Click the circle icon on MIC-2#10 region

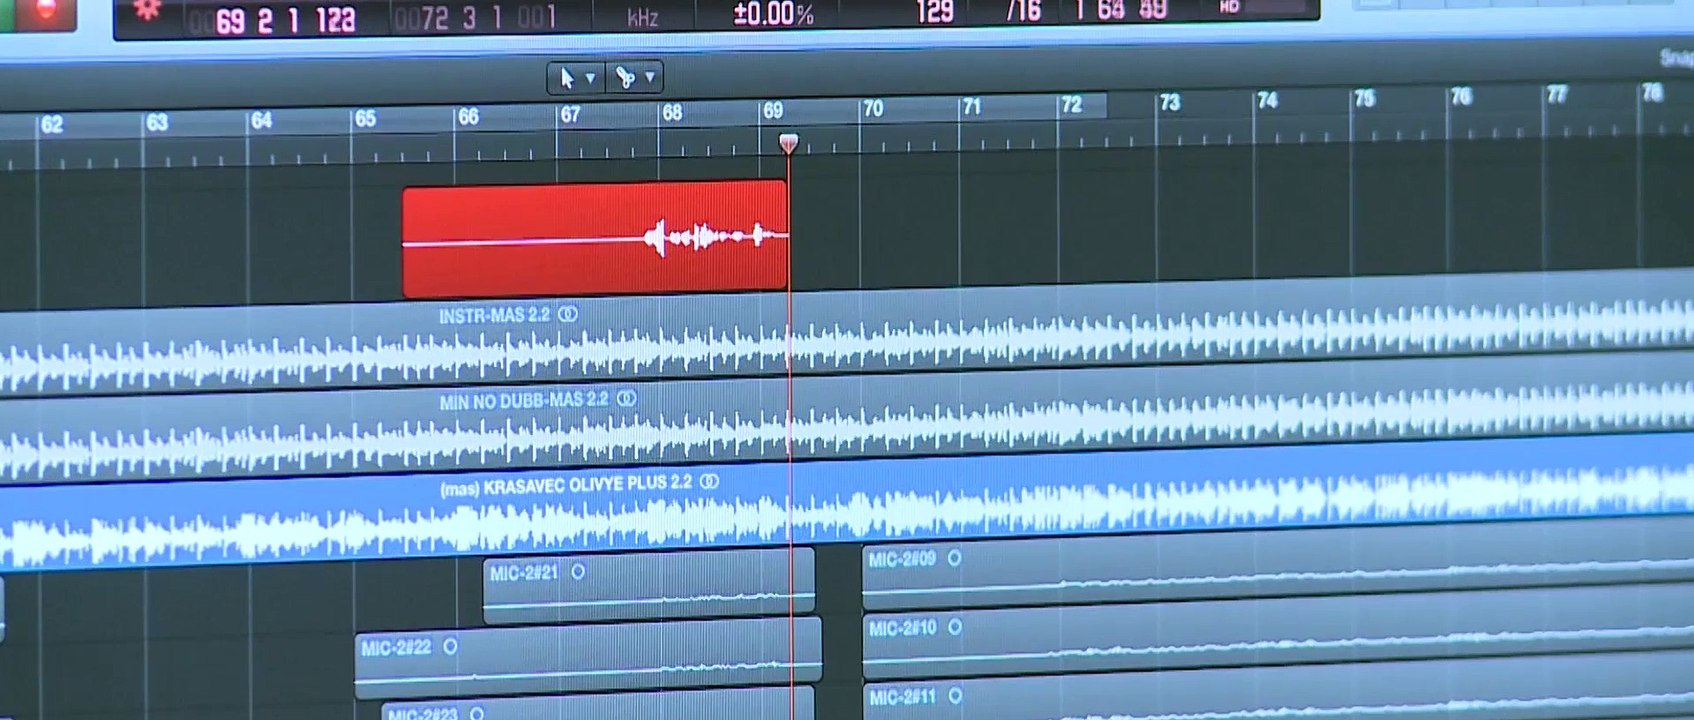pyautogui.click(x=955, y=627)
